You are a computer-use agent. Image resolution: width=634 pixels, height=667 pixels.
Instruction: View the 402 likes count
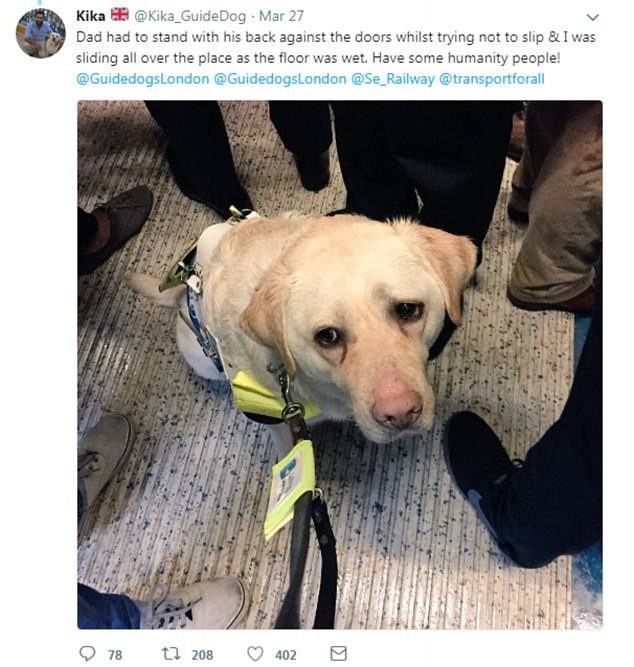click(286, 655)
